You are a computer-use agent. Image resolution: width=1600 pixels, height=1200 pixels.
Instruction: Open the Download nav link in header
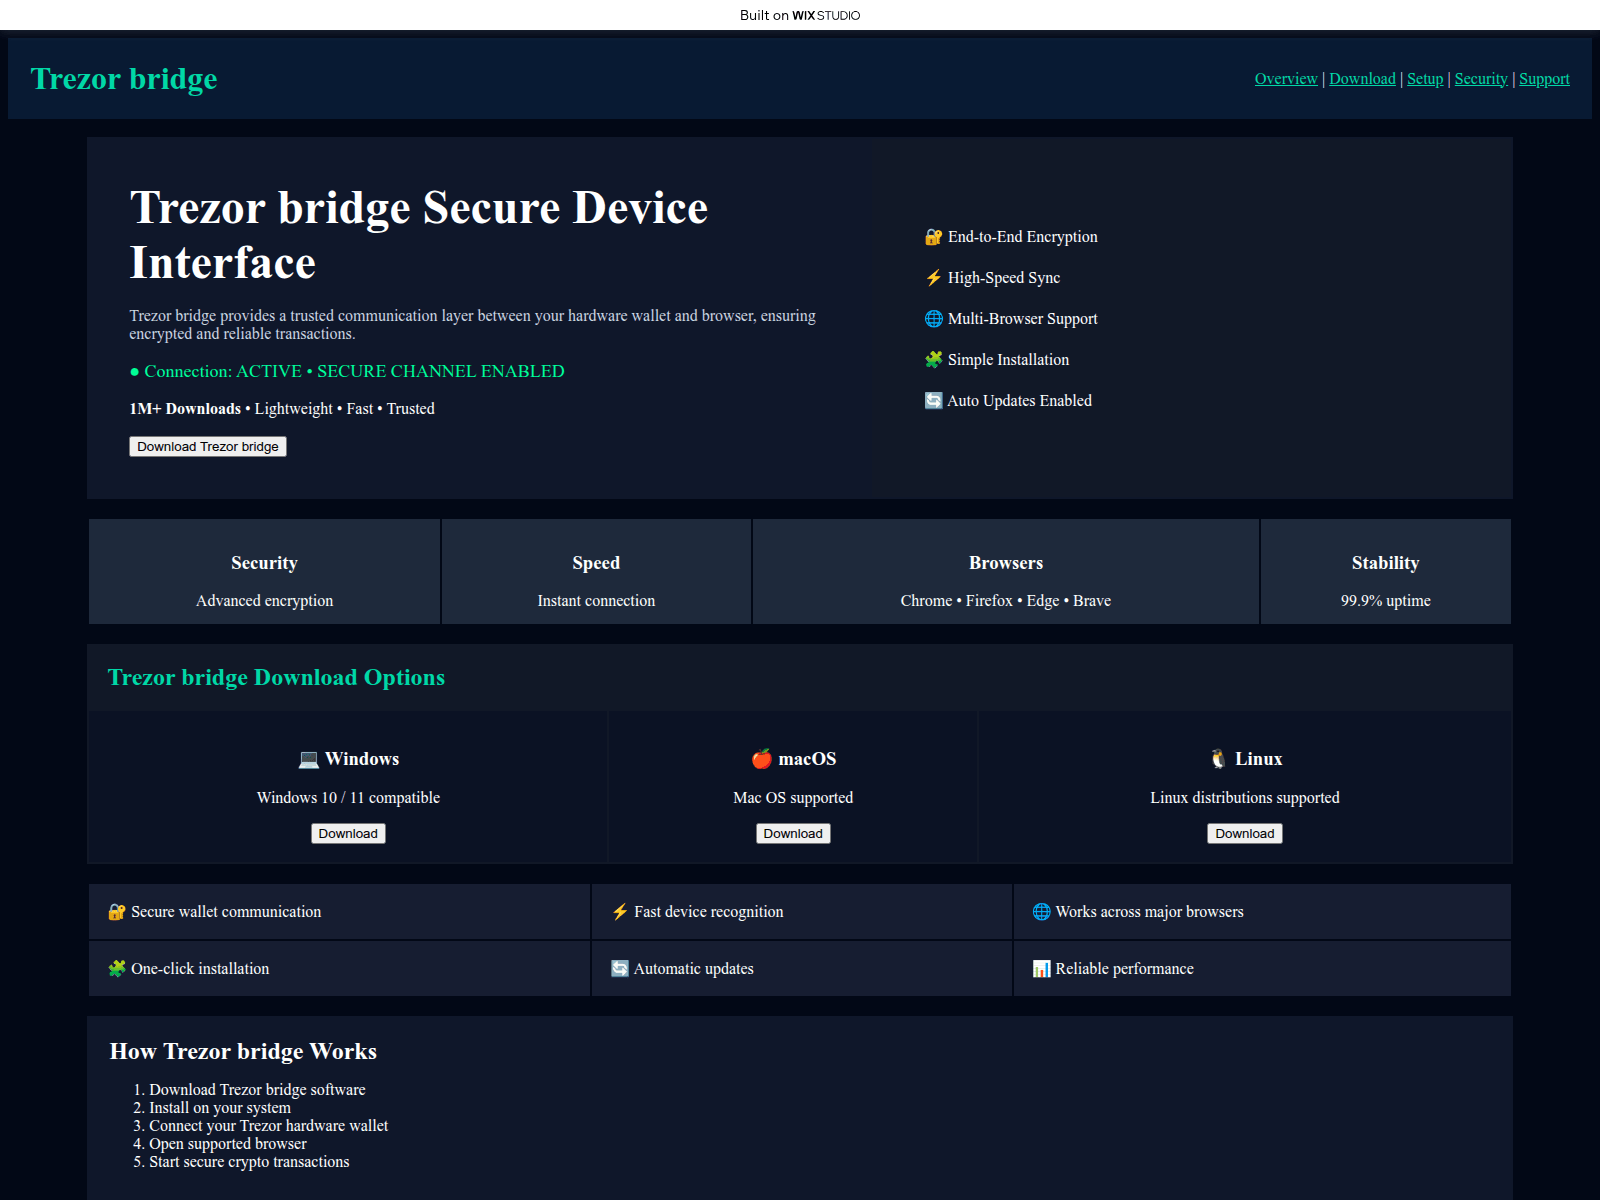point(1362,79)
